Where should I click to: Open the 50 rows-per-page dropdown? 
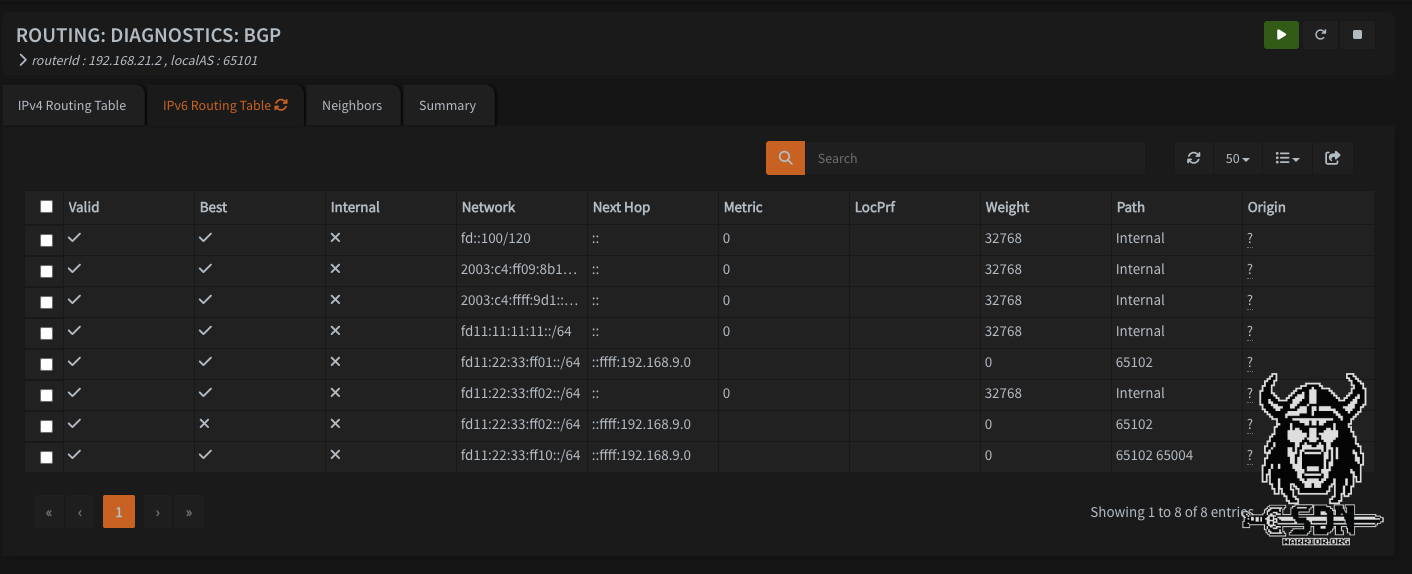[1237, 158]
